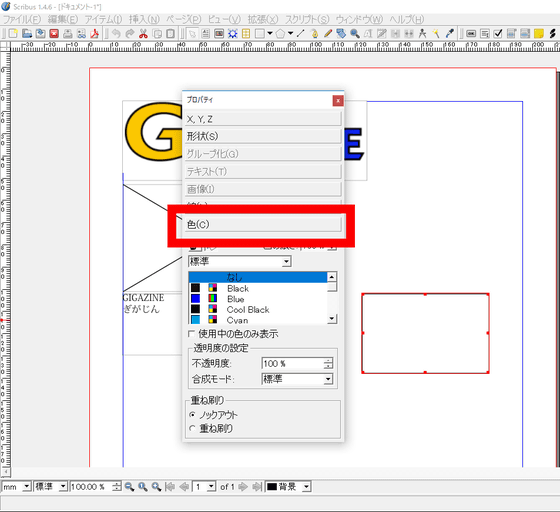Image resolution: width=560 pixels, height=512 pixels.
Task: Open shape tool dropdown arrow
Action: [x=270, y=34]
